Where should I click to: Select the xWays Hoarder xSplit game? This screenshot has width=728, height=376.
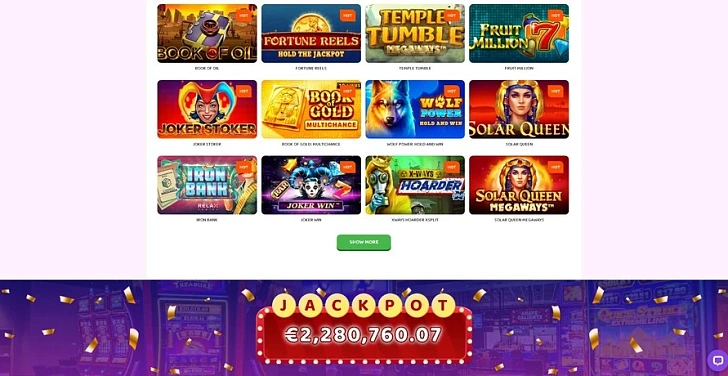coord(415,185)
